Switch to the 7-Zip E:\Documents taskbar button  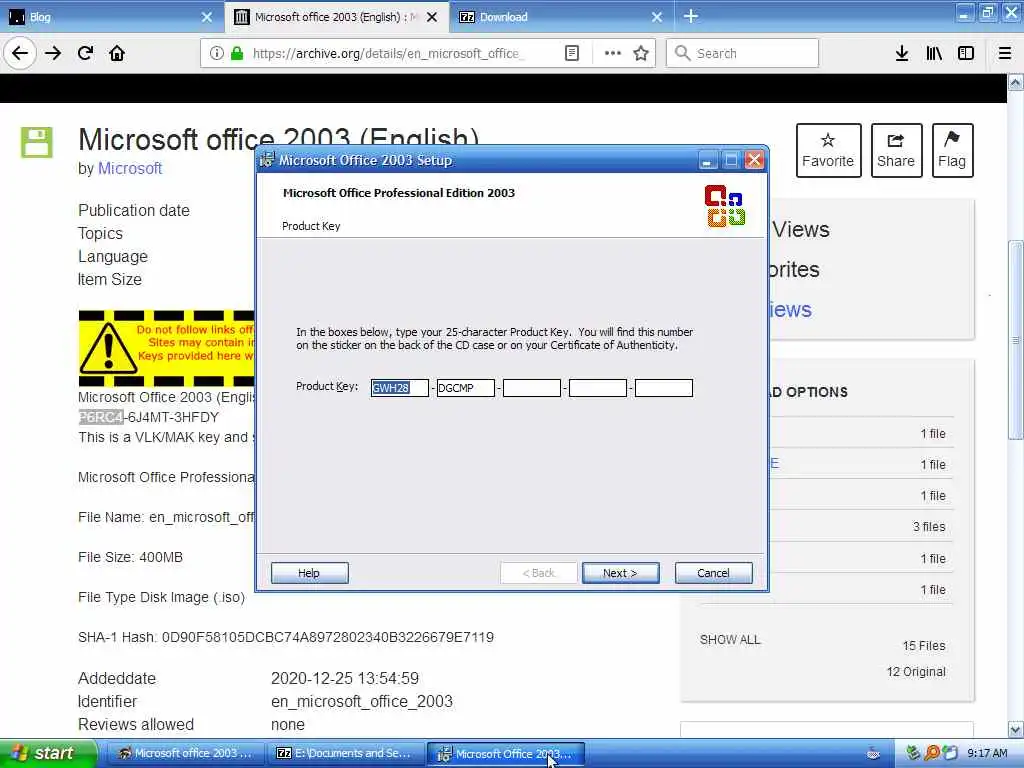point(344,753)
